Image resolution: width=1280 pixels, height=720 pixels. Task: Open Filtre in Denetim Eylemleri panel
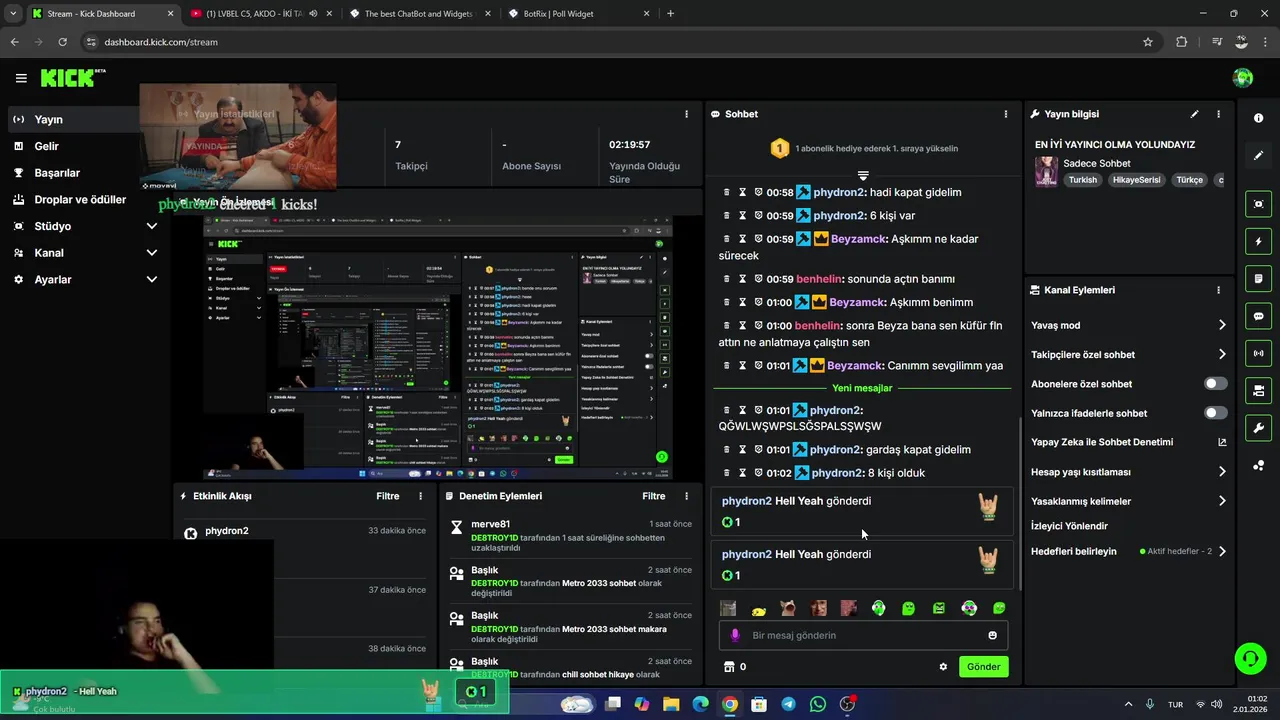(654, 496)
